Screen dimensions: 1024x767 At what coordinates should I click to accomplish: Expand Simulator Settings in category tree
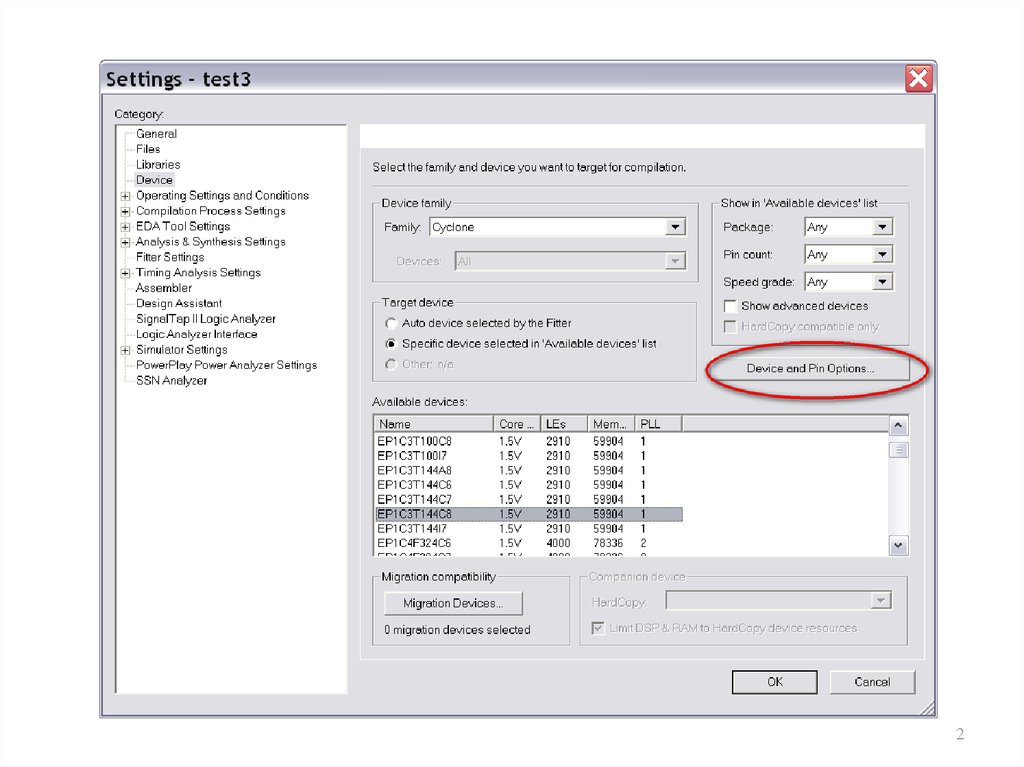[125, 350]
